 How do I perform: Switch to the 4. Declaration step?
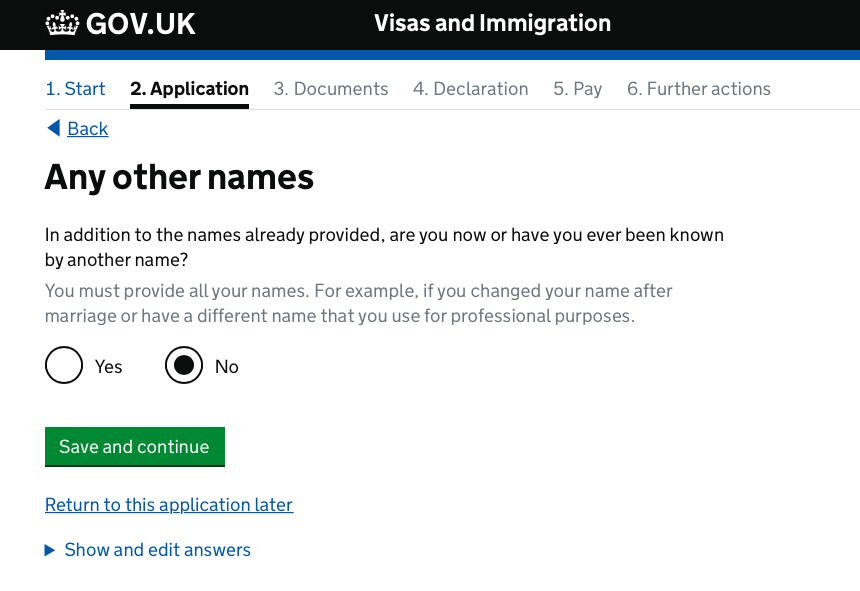pos(471,89)
